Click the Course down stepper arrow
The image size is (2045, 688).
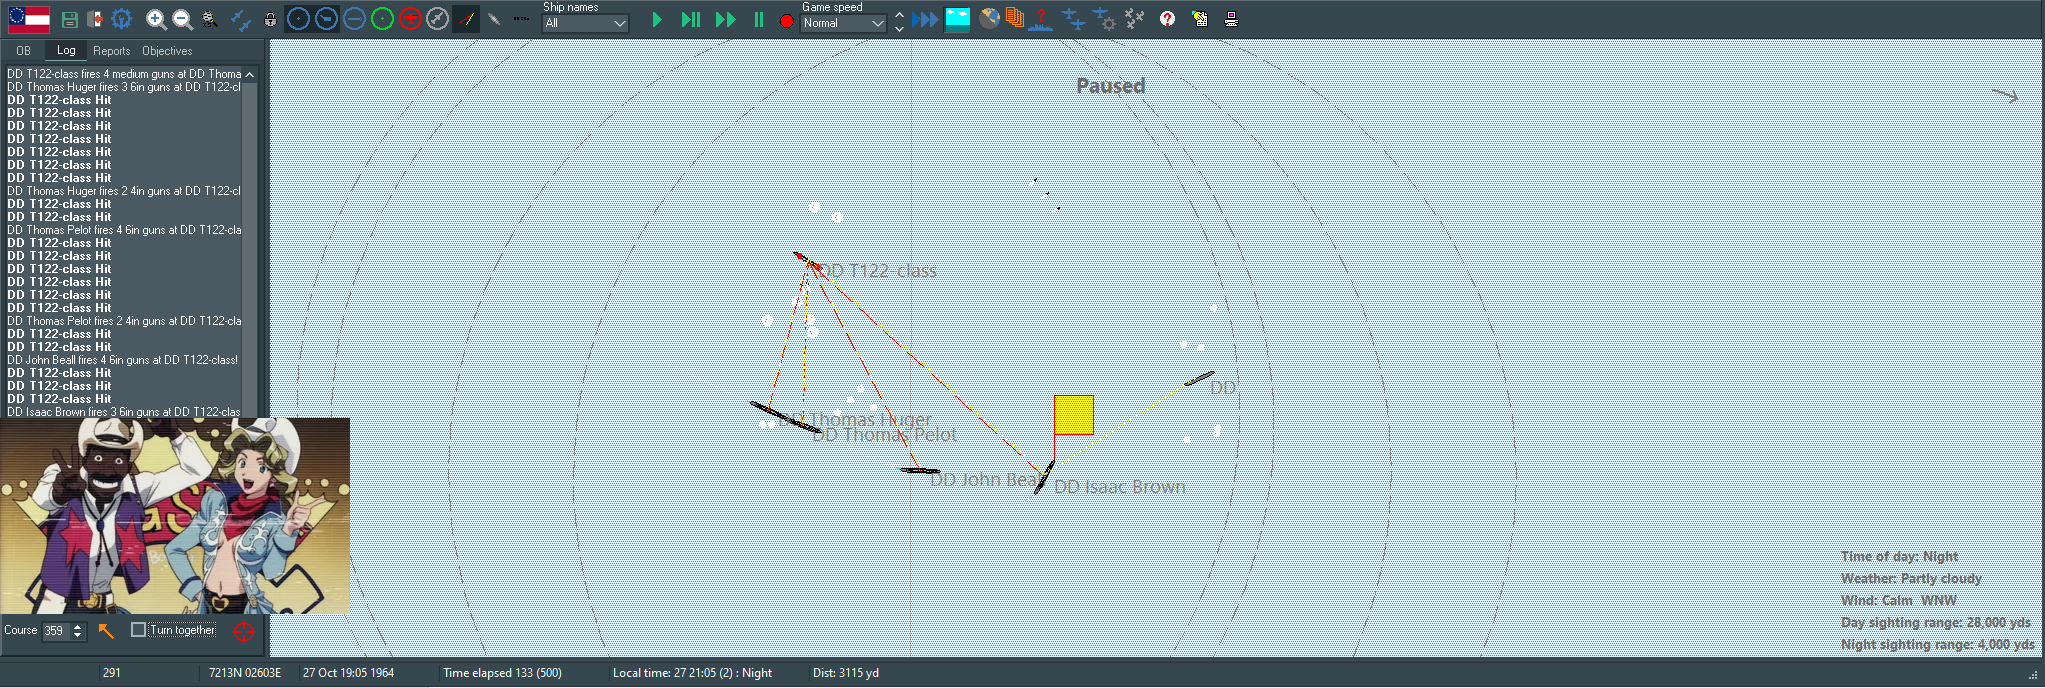[78, 636]
